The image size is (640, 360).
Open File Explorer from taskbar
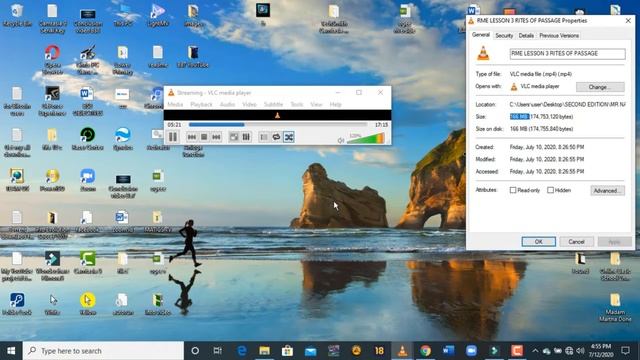pyautogui.click(x=264, y=351)
